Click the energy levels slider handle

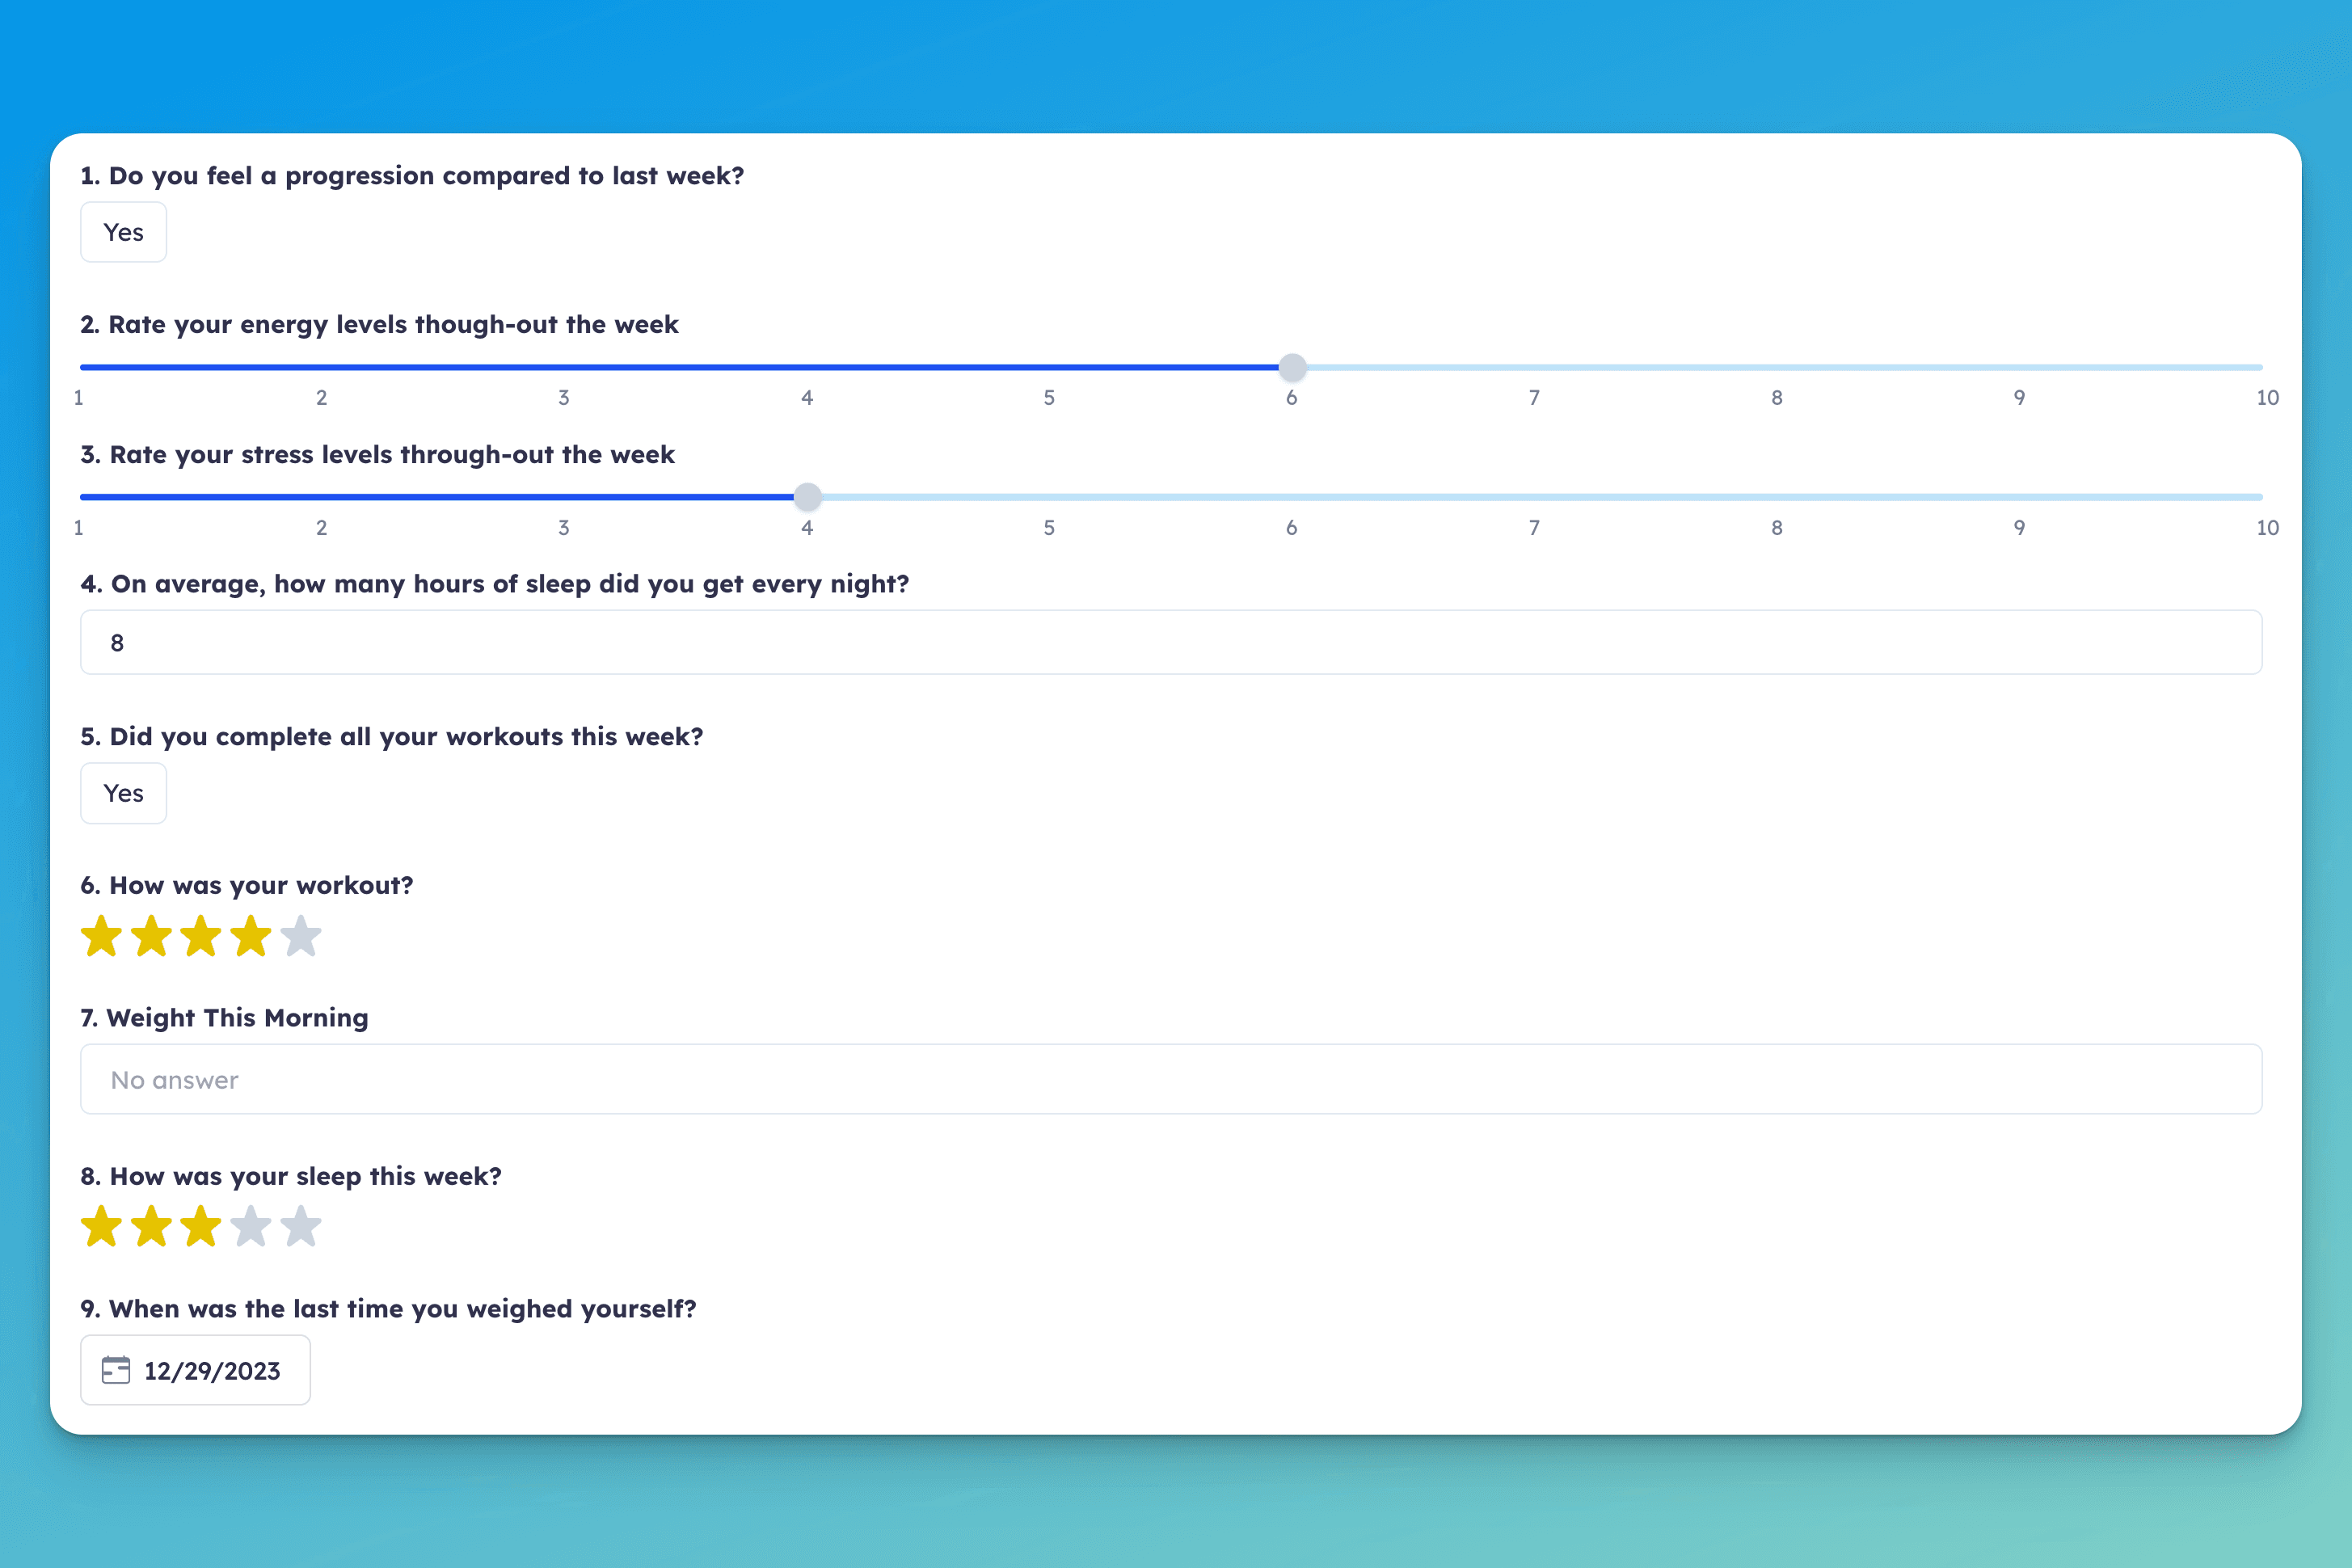click(x=1292, y=367)
